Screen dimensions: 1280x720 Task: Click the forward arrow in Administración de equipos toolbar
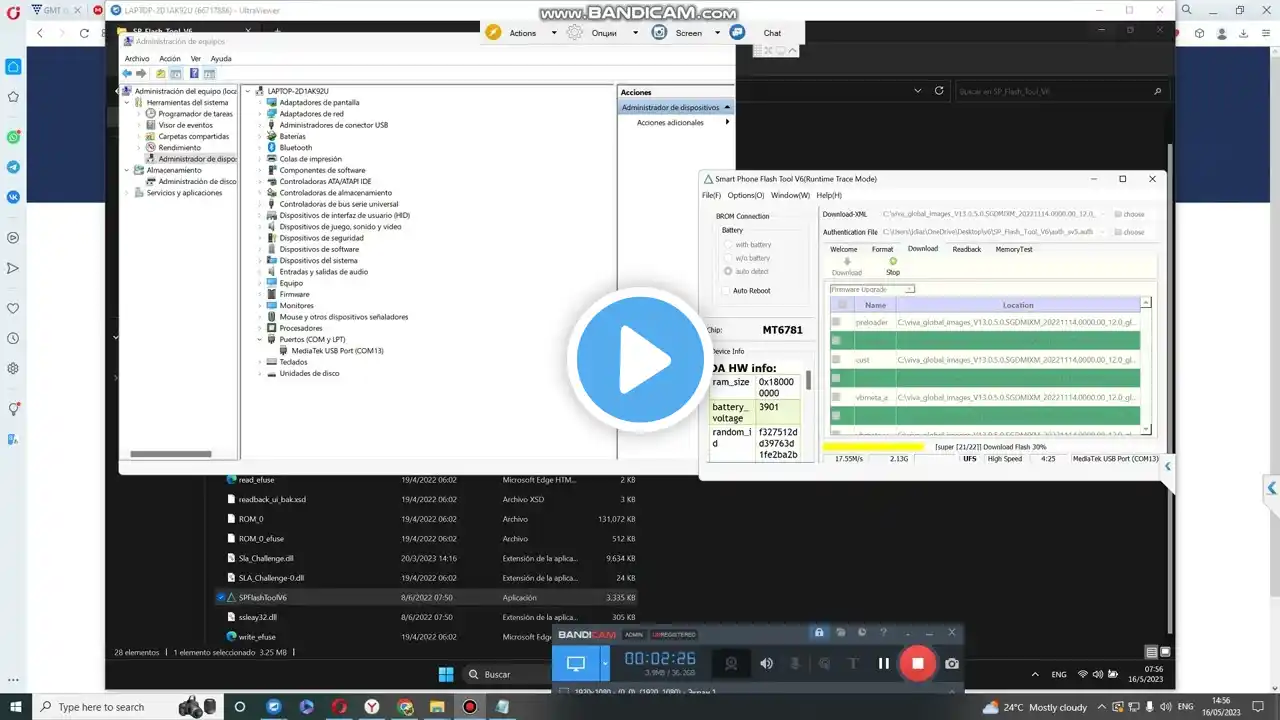(141, 73)
